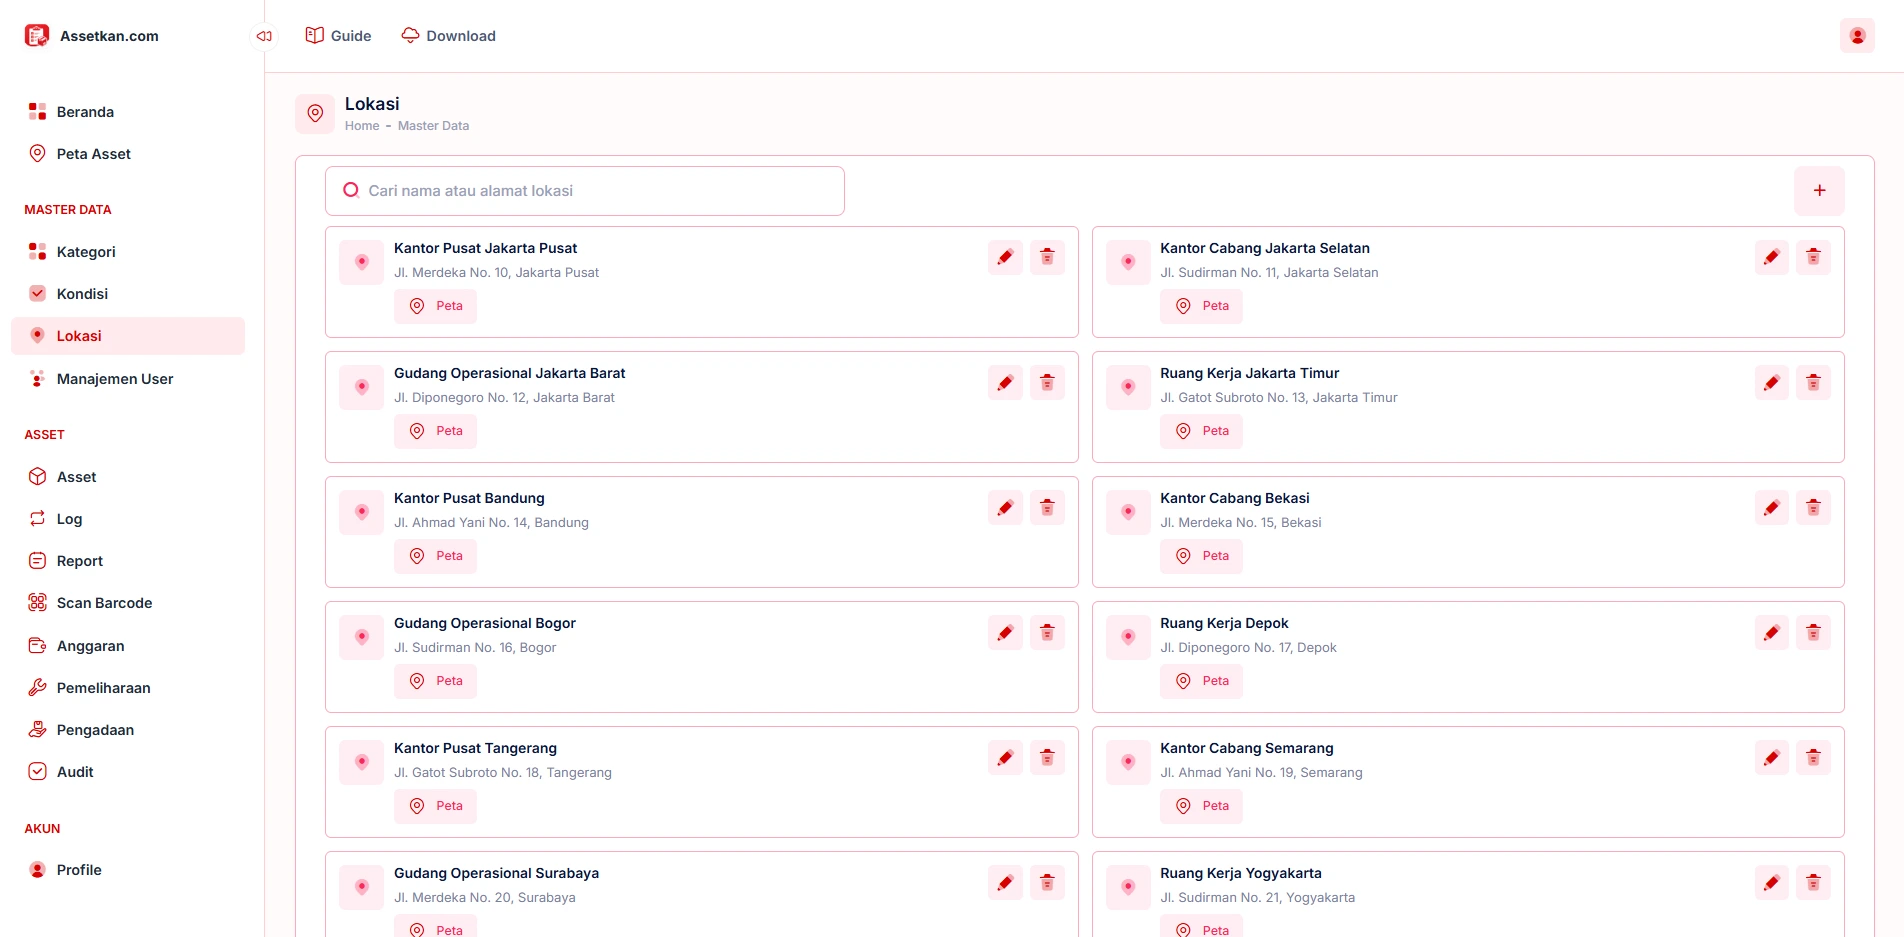View Peta for Ruang Kerja Jakarta Timur
The width and height of the screenshot is (1904, 937).
[x=1201, y=431]
